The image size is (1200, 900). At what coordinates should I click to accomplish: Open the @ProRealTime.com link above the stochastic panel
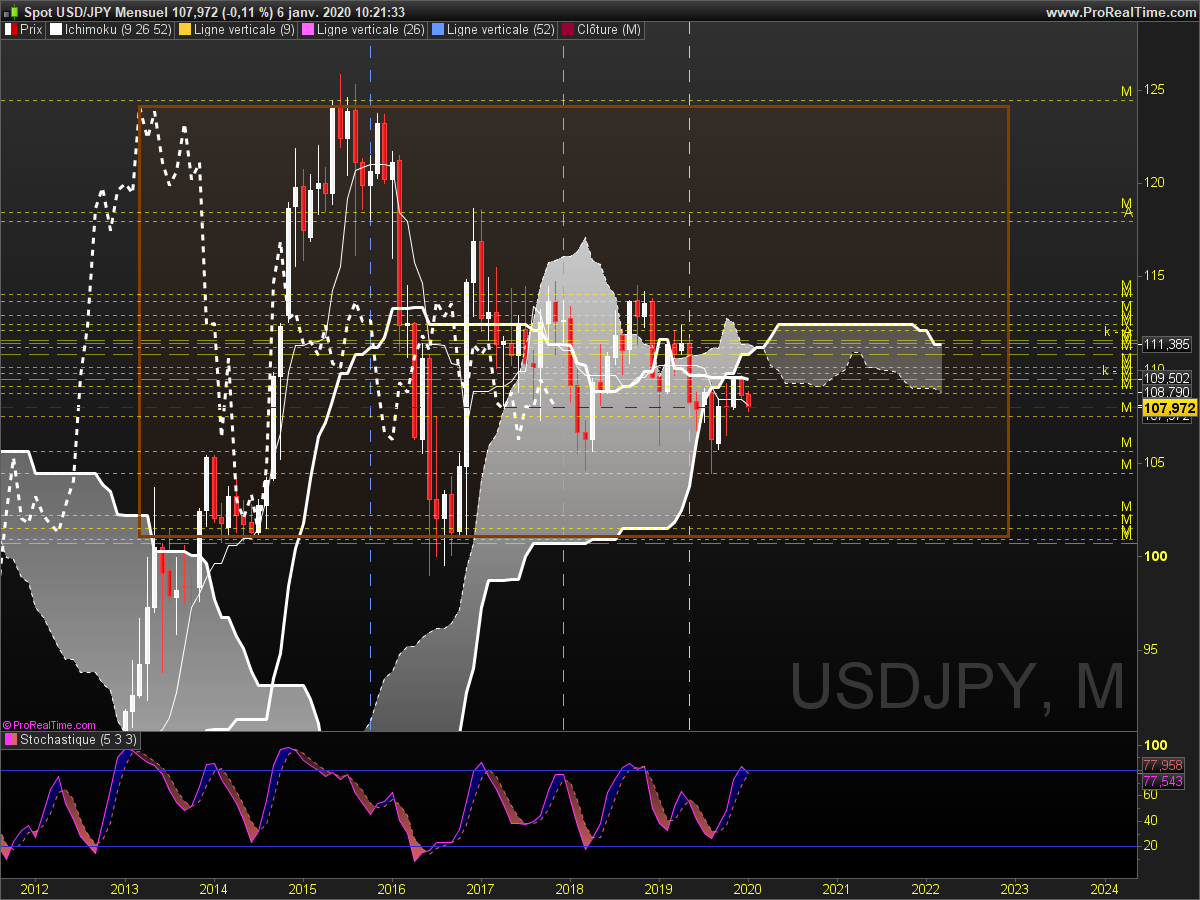(49, 725)
